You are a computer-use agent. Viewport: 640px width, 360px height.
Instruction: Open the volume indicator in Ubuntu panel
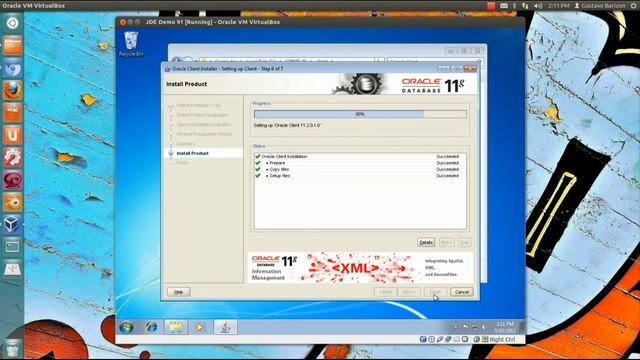point(538,6)
